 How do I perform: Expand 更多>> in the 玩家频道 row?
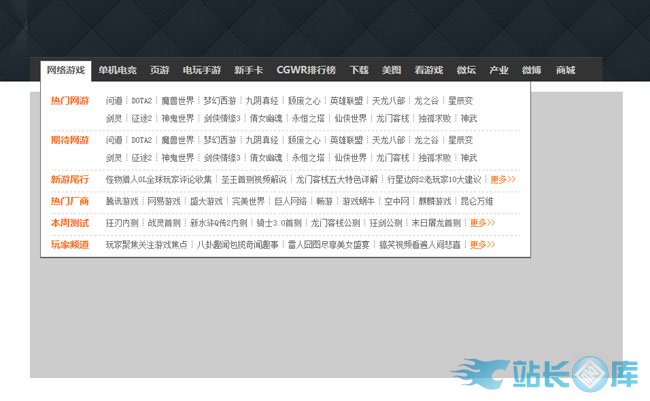click(482, 245)
